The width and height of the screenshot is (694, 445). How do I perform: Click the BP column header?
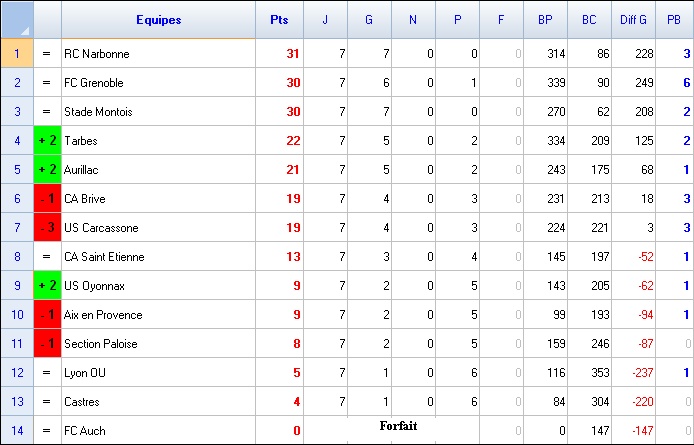pyautogui.click(x=545, y=20)
